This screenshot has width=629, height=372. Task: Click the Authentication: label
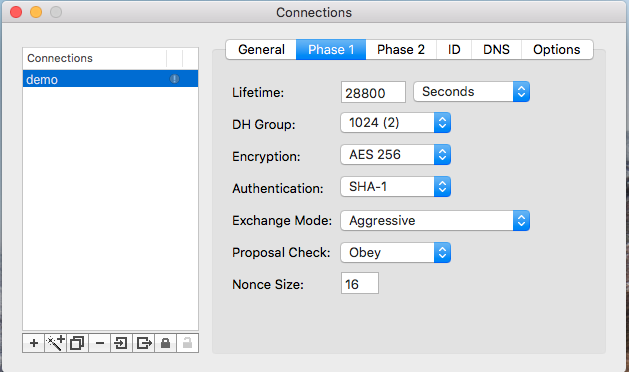[278, 188]
